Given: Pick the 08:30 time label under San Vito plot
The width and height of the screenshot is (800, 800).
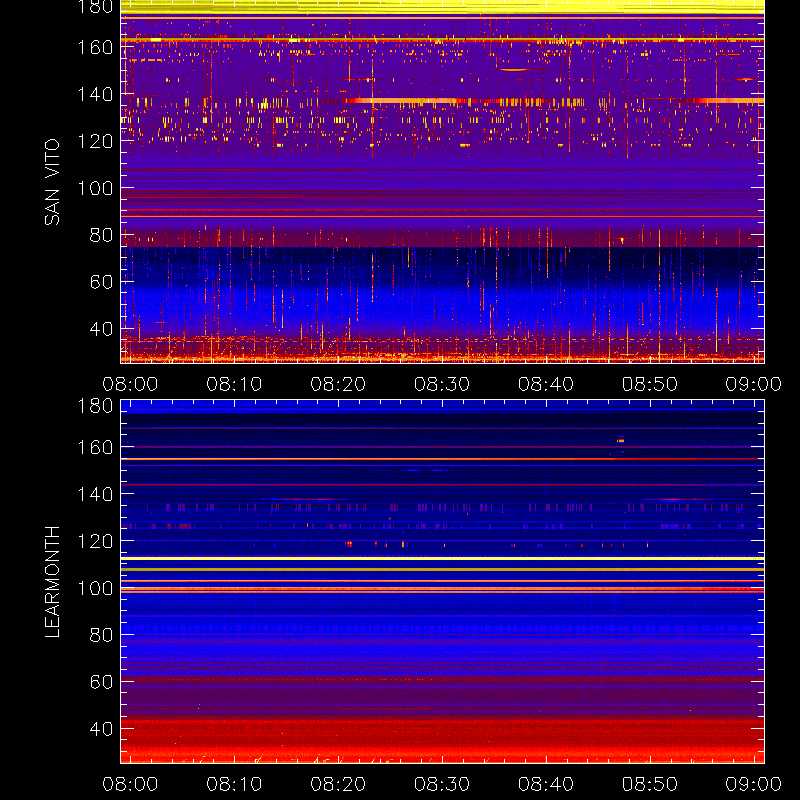Looking at the screenshot, I should point(442,384).
